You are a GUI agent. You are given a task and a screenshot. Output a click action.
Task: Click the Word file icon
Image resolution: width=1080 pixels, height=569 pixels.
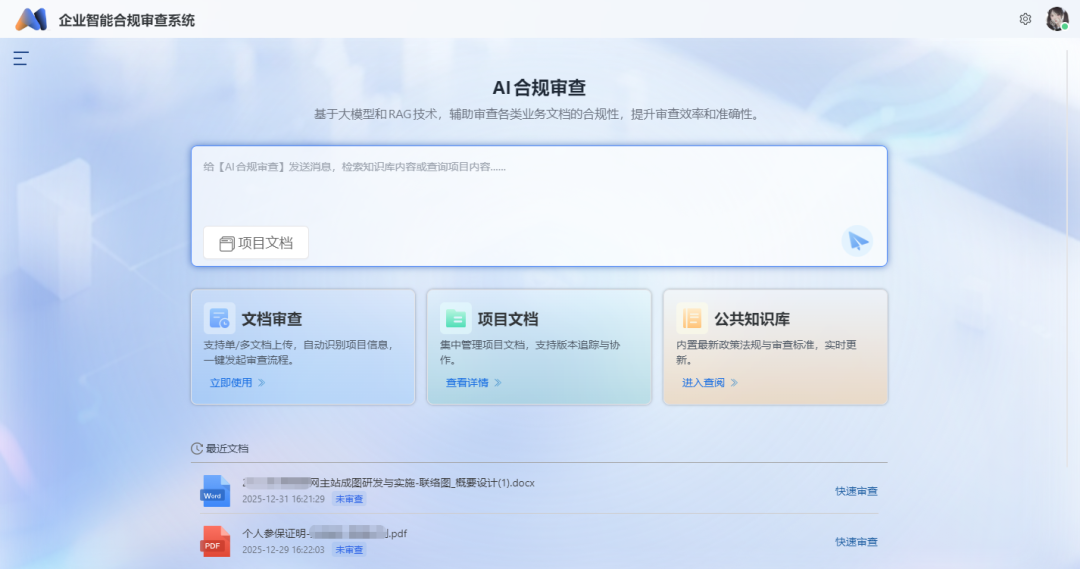click(215, 491)
